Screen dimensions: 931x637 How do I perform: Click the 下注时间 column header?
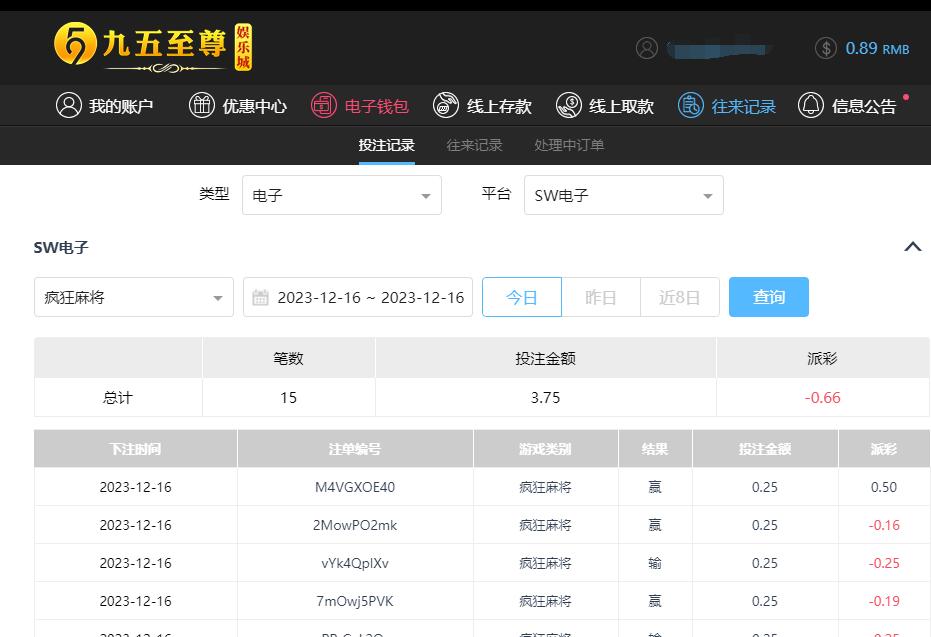(x=135, y=449)
